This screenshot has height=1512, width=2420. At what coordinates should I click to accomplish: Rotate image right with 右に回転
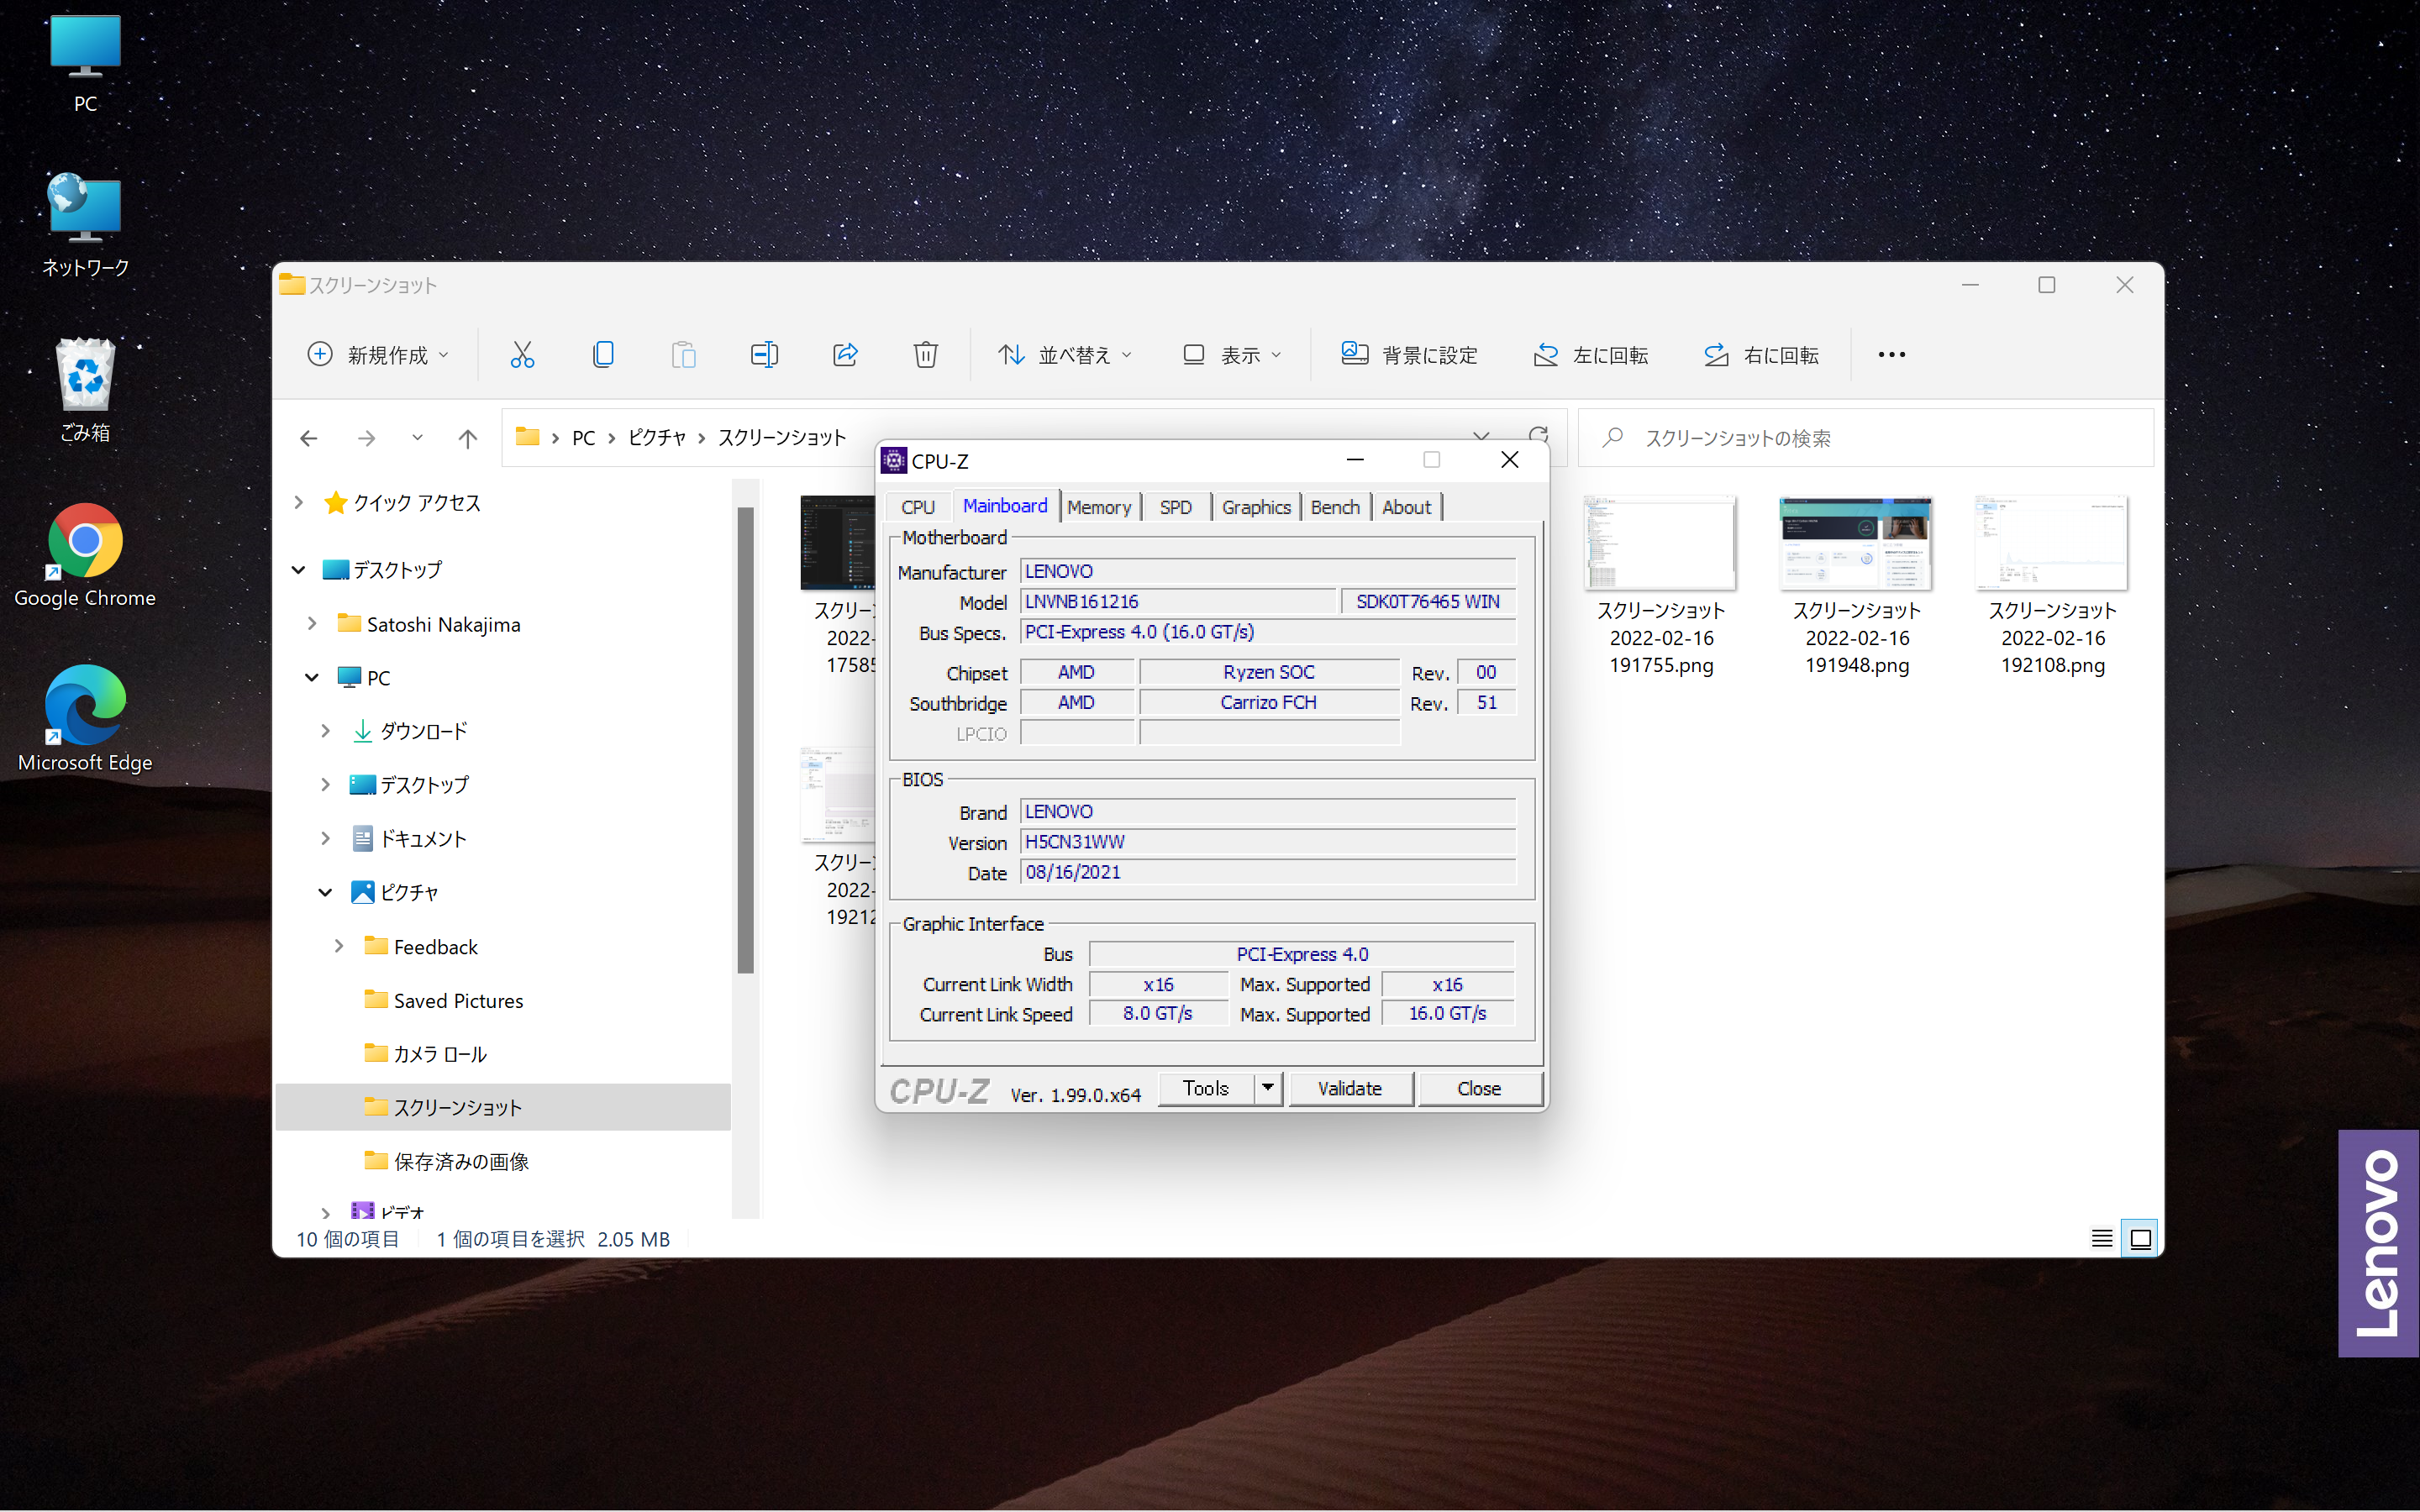1761,355
